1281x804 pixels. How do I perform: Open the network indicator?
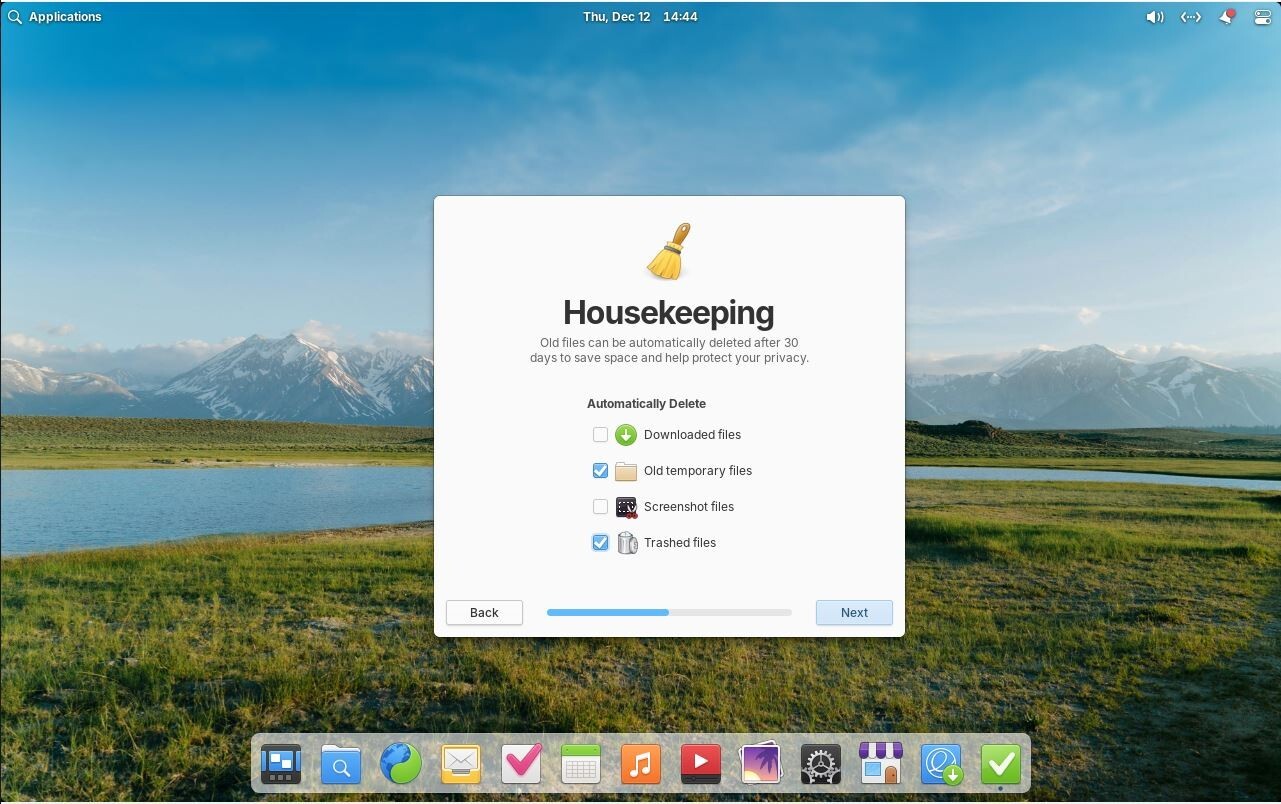[x=1190, y=17]
